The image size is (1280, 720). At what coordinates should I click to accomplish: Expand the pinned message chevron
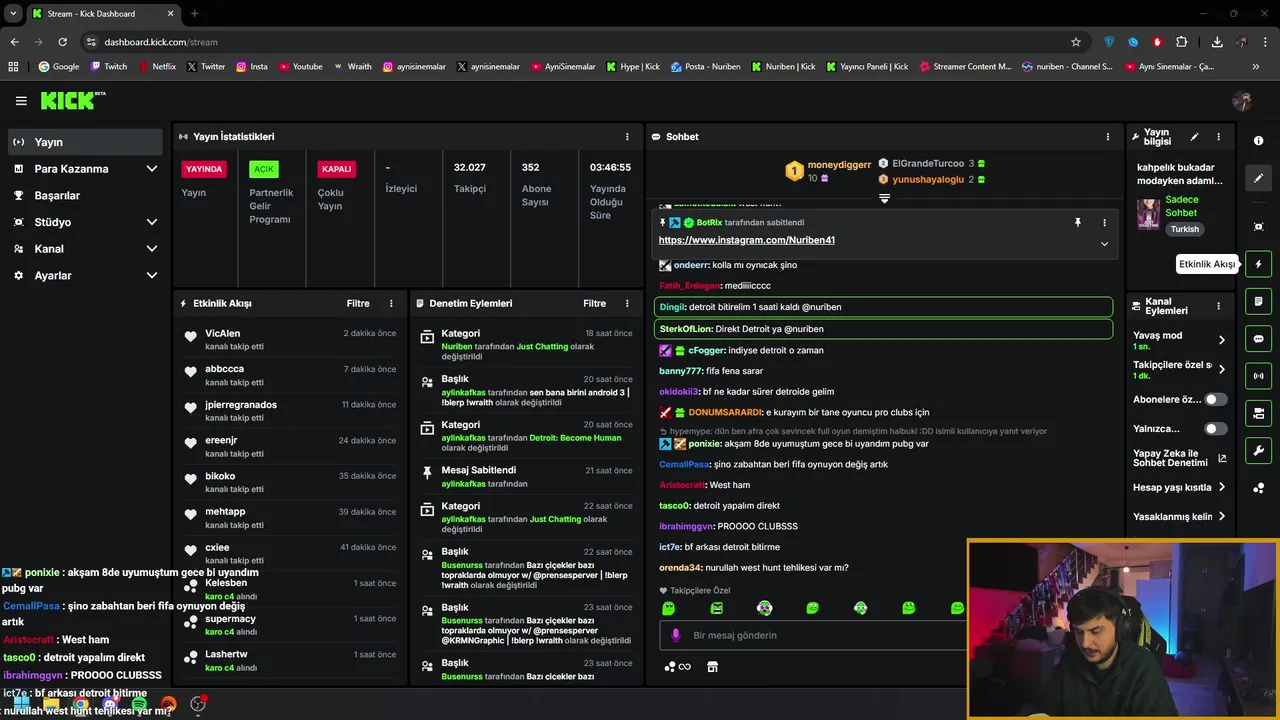[x=1104, y=244]
